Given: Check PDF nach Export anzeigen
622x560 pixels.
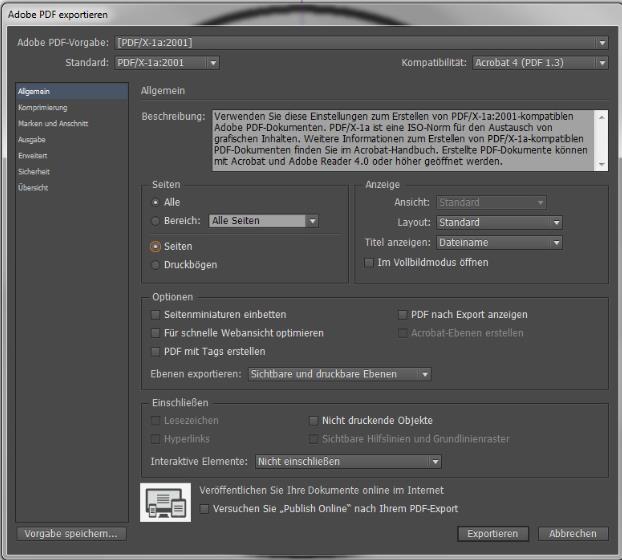Looking at the screenshot, I should [402, 315].
